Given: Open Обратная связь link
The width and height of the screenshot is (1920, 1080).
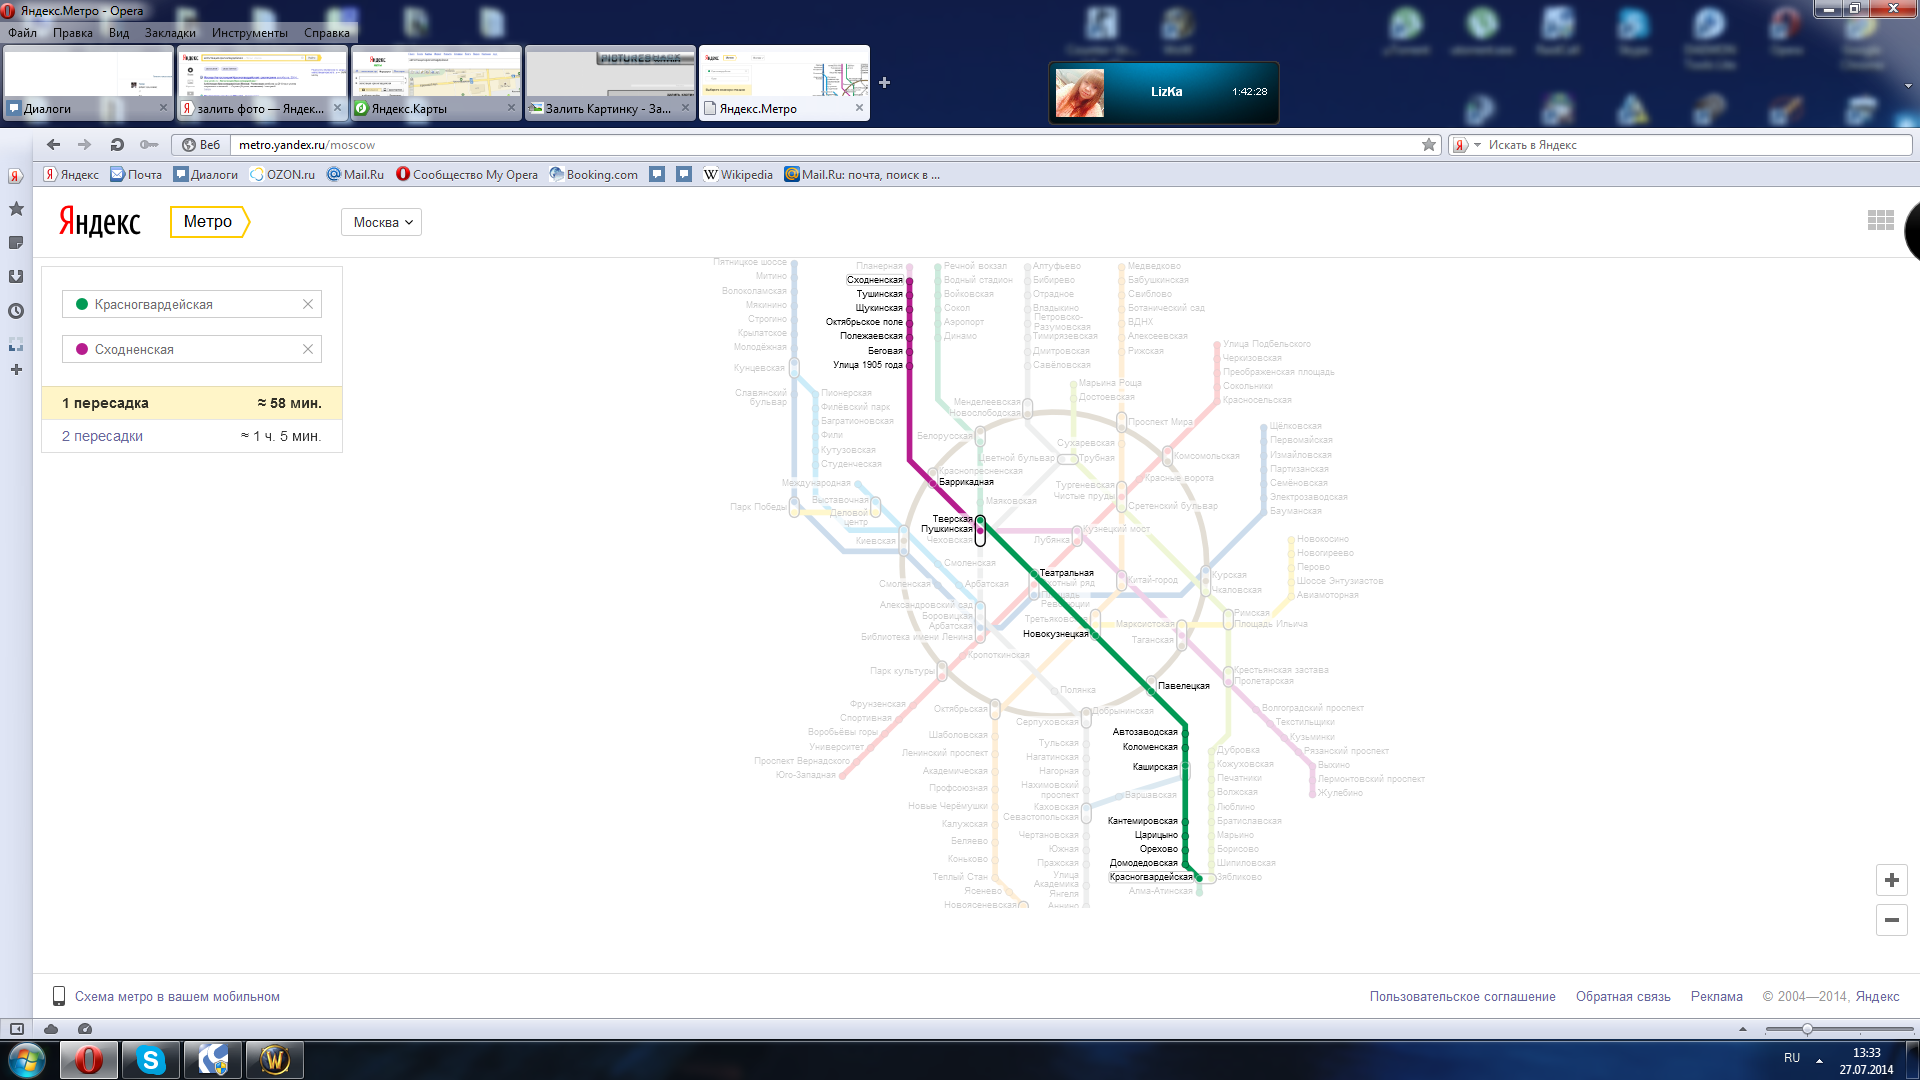Looking at the screenshot, I should click(1623, 996).
